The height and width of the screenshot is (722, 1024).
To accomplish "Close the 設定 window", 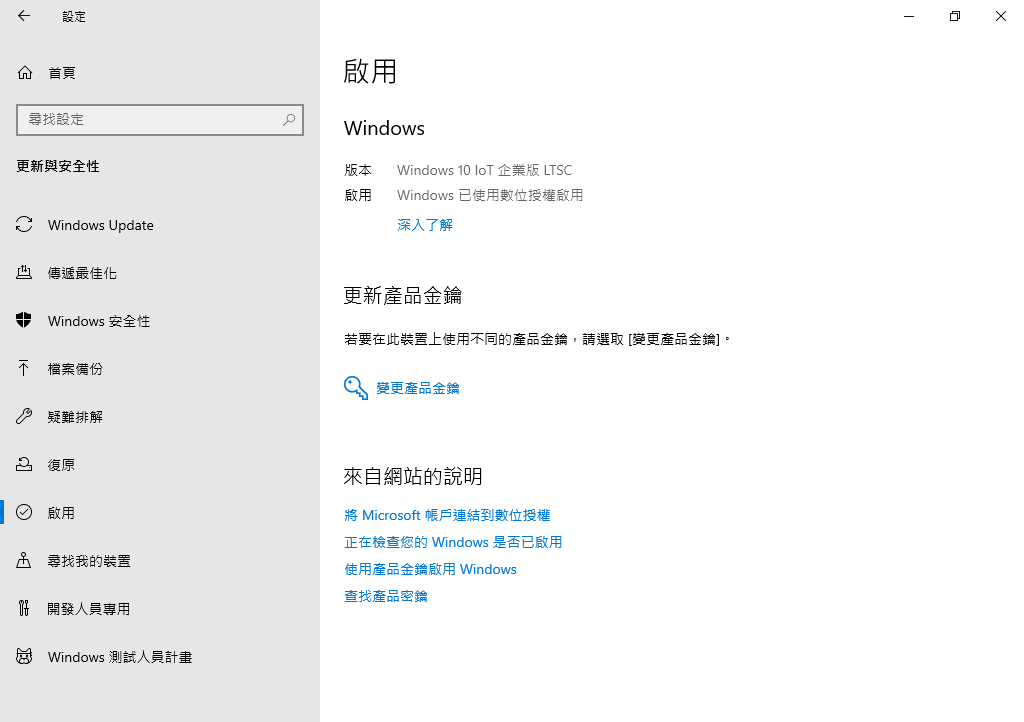I will 1000,16.
